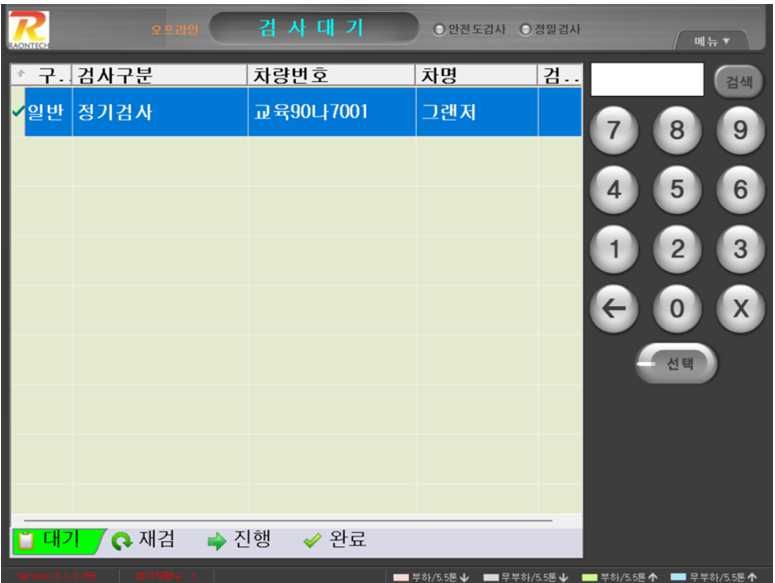Click the backspace arrow keypad button
Viewport: 775px width, 583px height.
613,309
